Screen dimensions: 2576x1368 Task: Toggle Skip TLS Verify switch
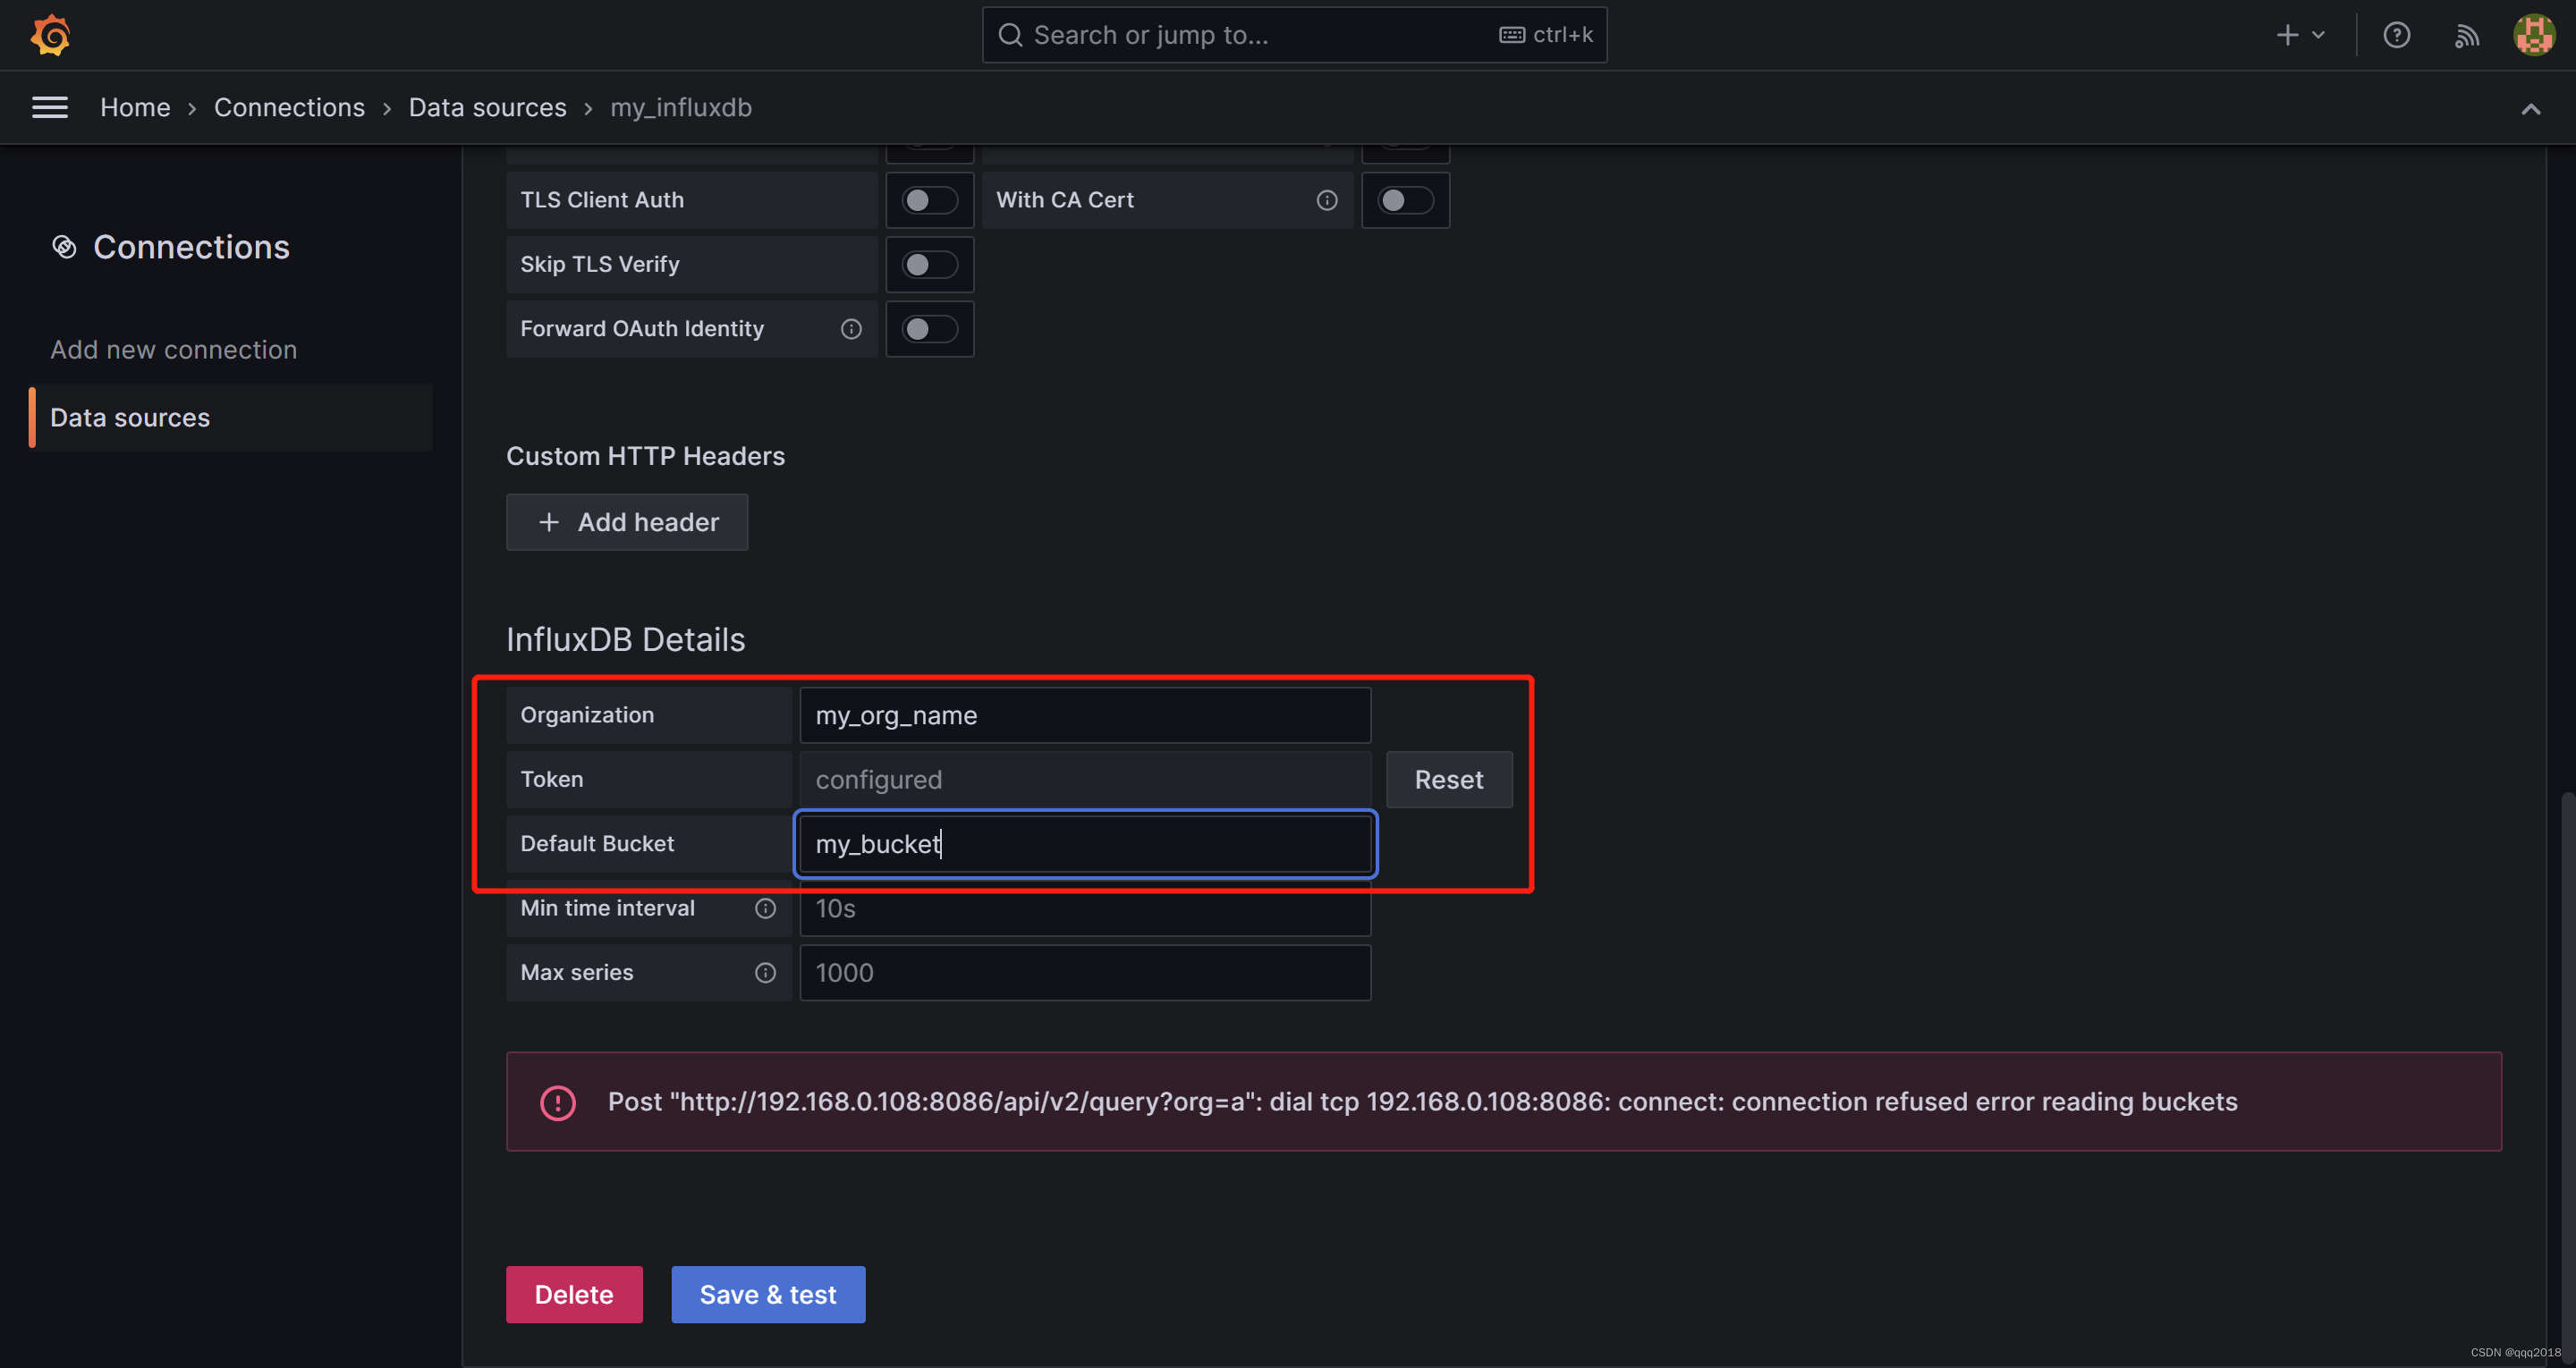coord(929,265)
